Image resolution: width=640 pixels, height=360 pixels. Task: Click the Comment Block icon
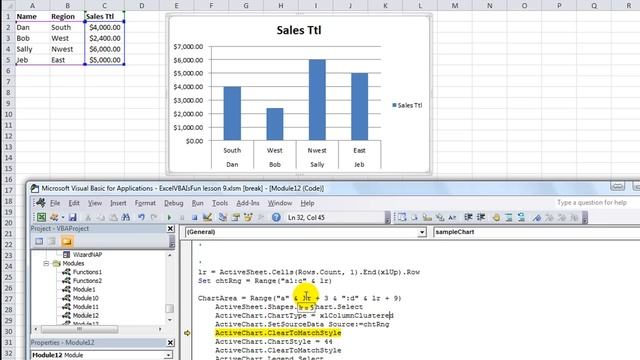(x=509, y=218)
